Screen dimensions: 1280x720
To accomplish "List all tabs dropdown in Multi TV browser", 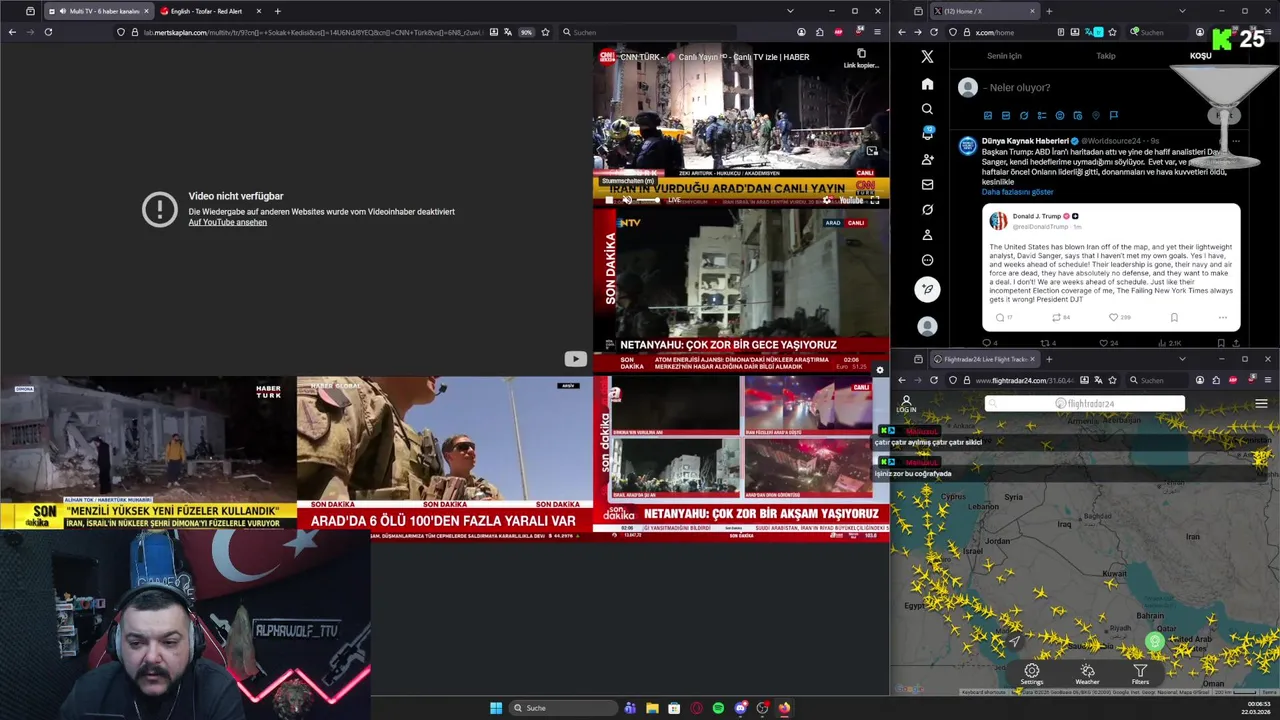I will 790,11.
